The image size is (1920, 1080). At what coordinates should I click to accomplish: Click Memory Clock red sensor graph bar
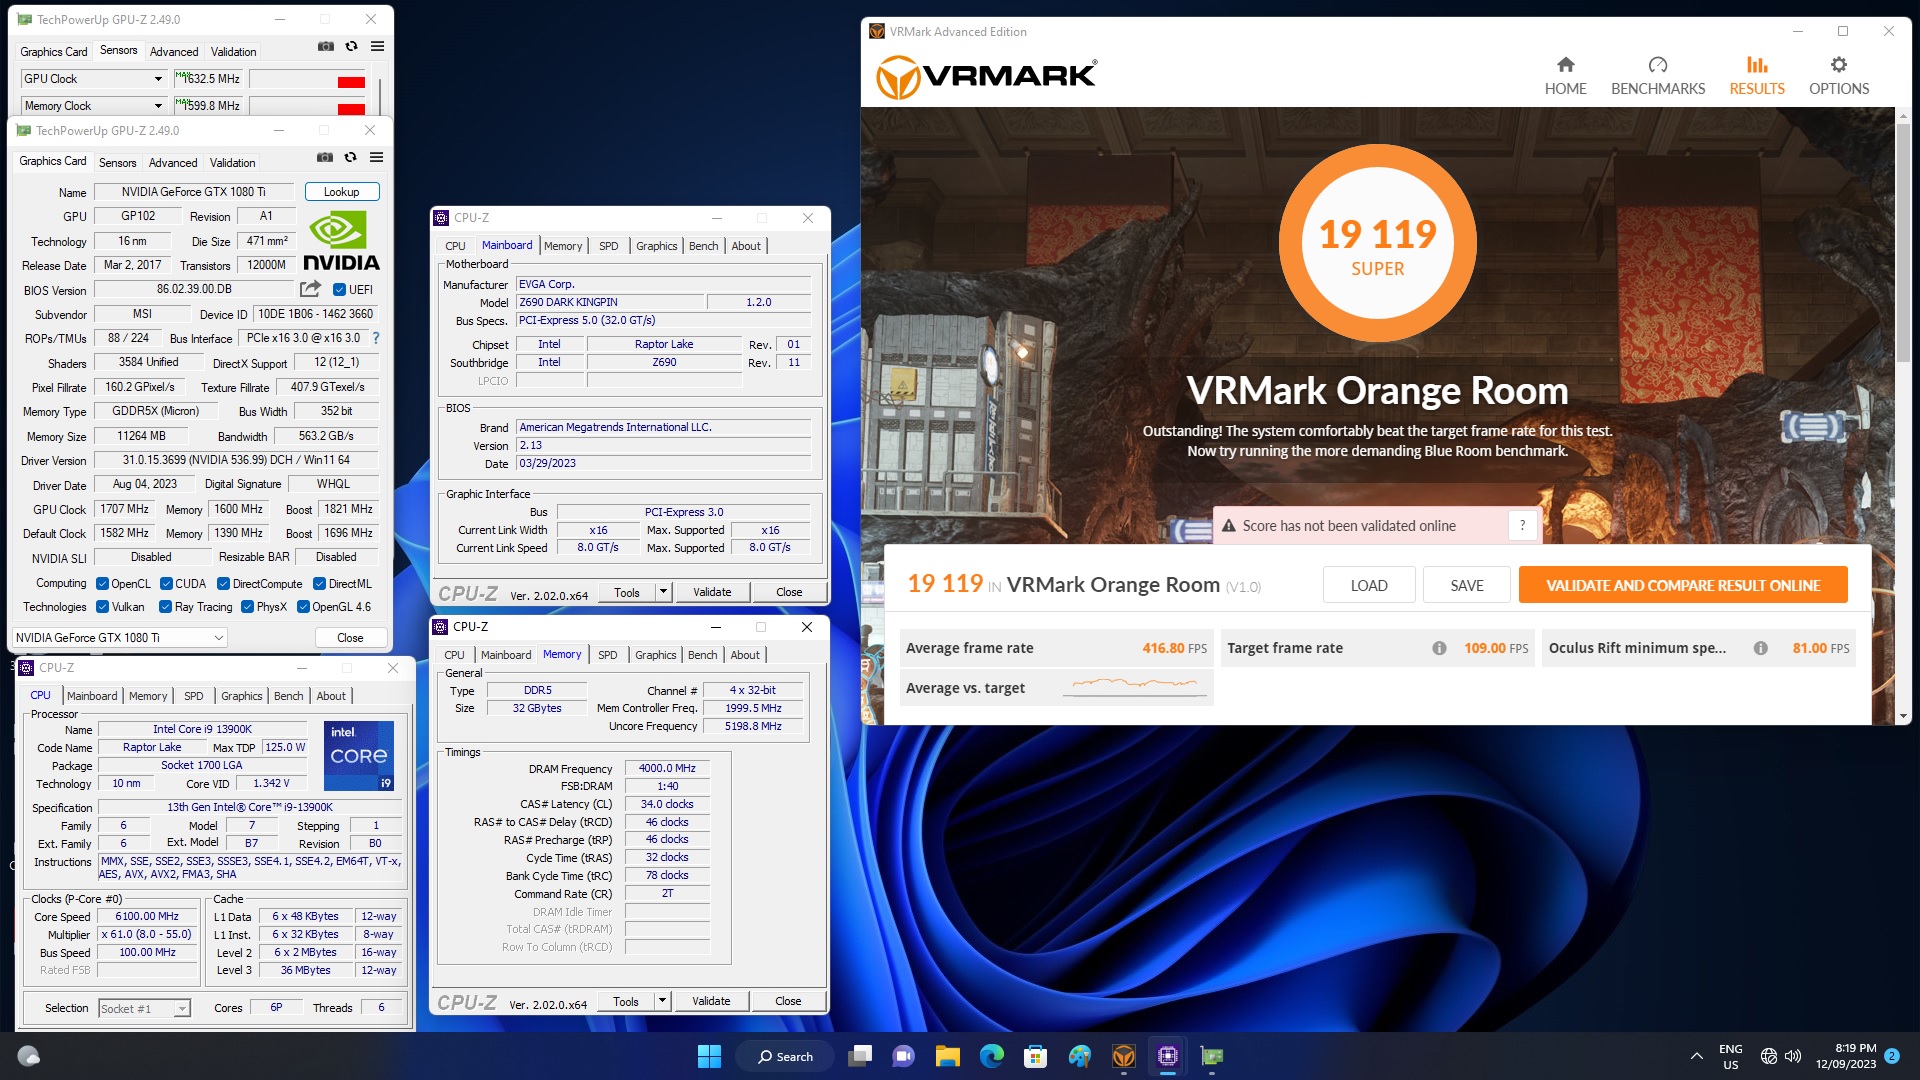351,109
